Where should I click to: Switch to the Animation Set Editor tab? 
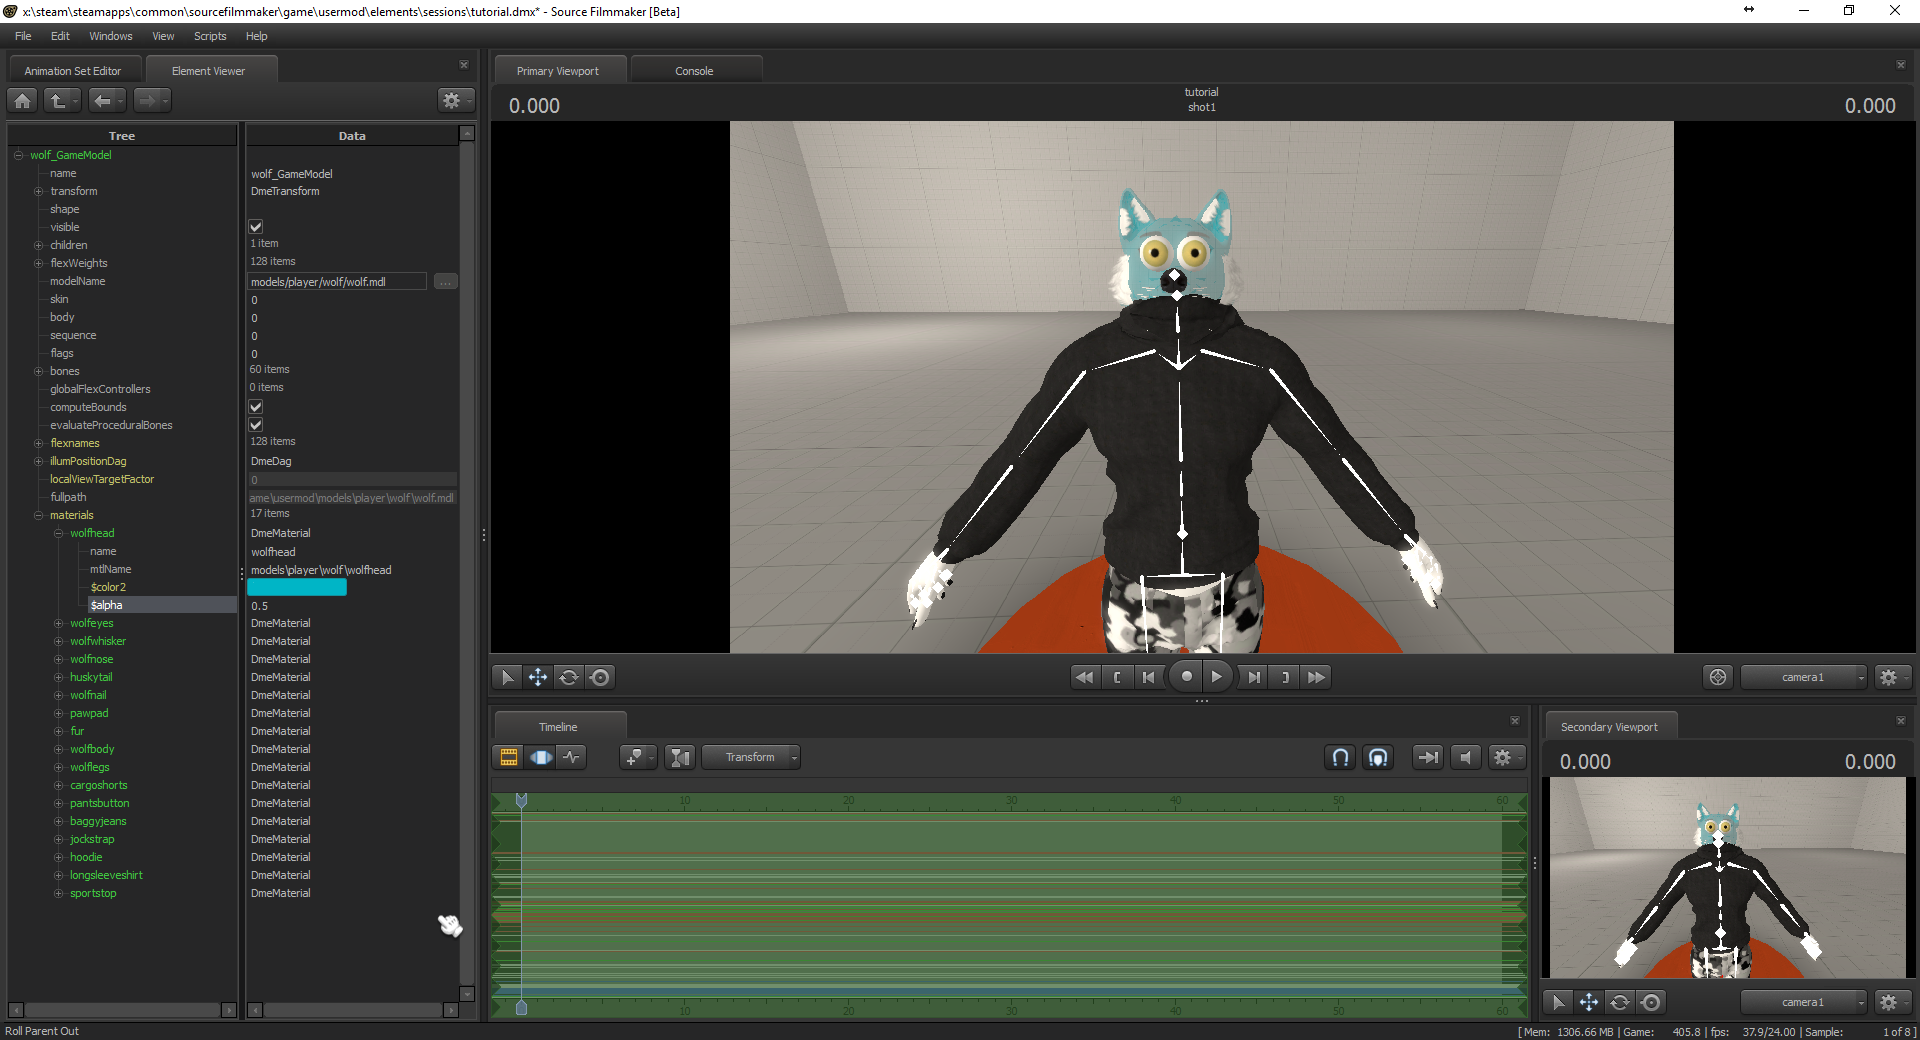[73, 71]
